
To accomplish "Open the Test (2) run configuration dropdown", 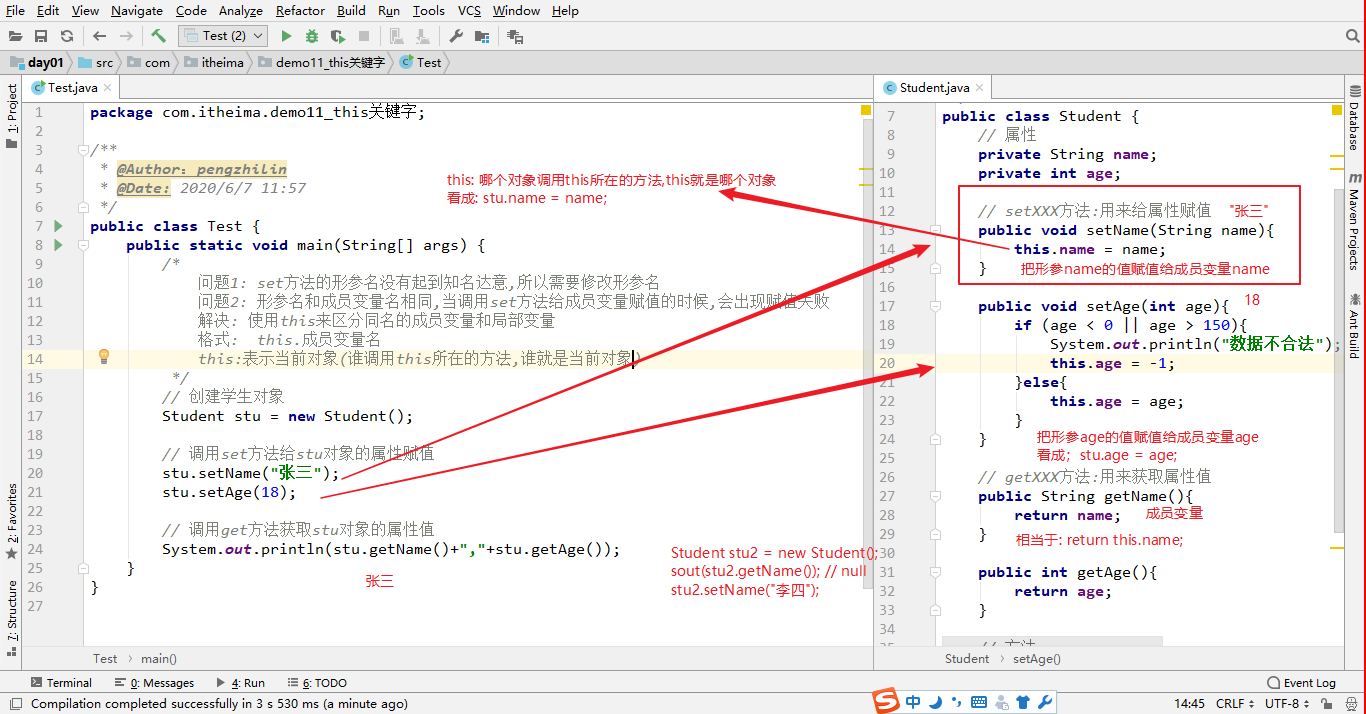I will pos(223,36).
